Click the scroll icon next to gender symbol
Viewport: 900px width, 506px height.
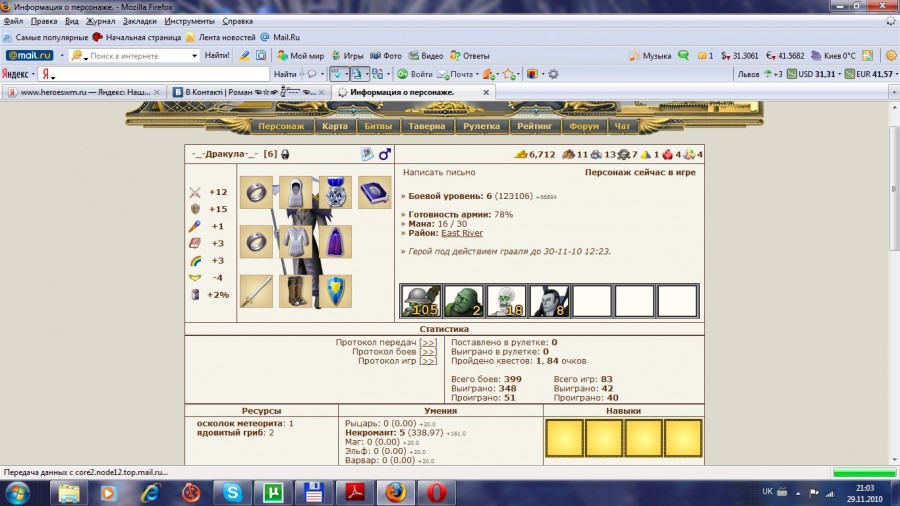(367, 154)
